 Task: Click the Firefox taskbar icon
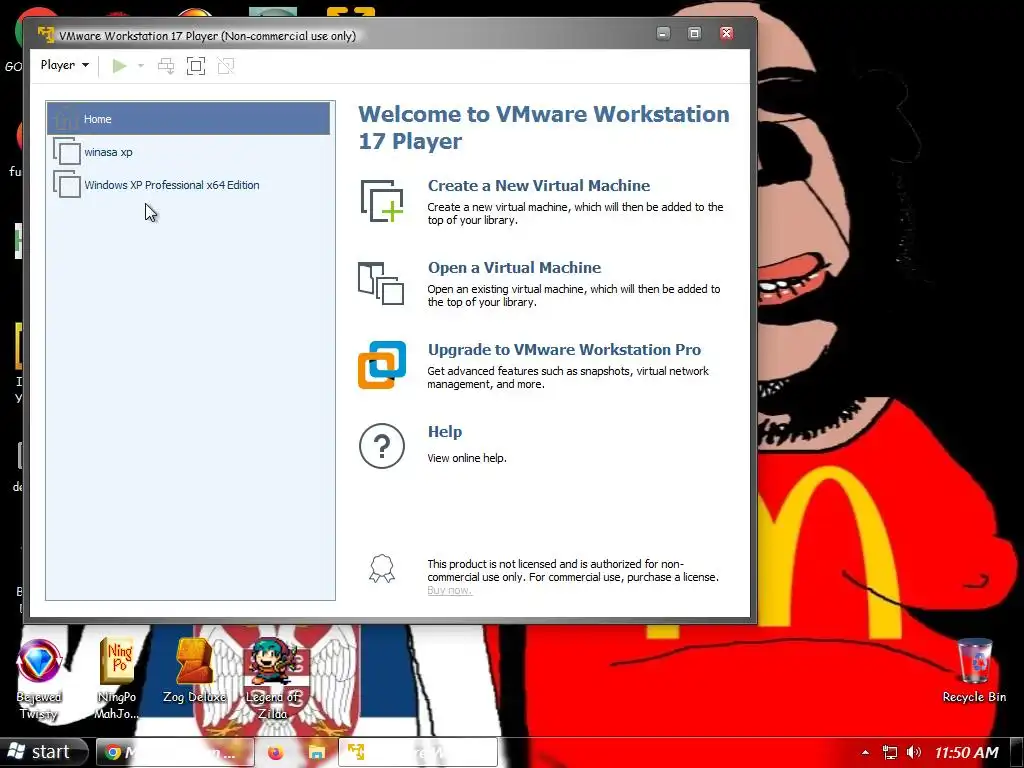tap(276, 753)
